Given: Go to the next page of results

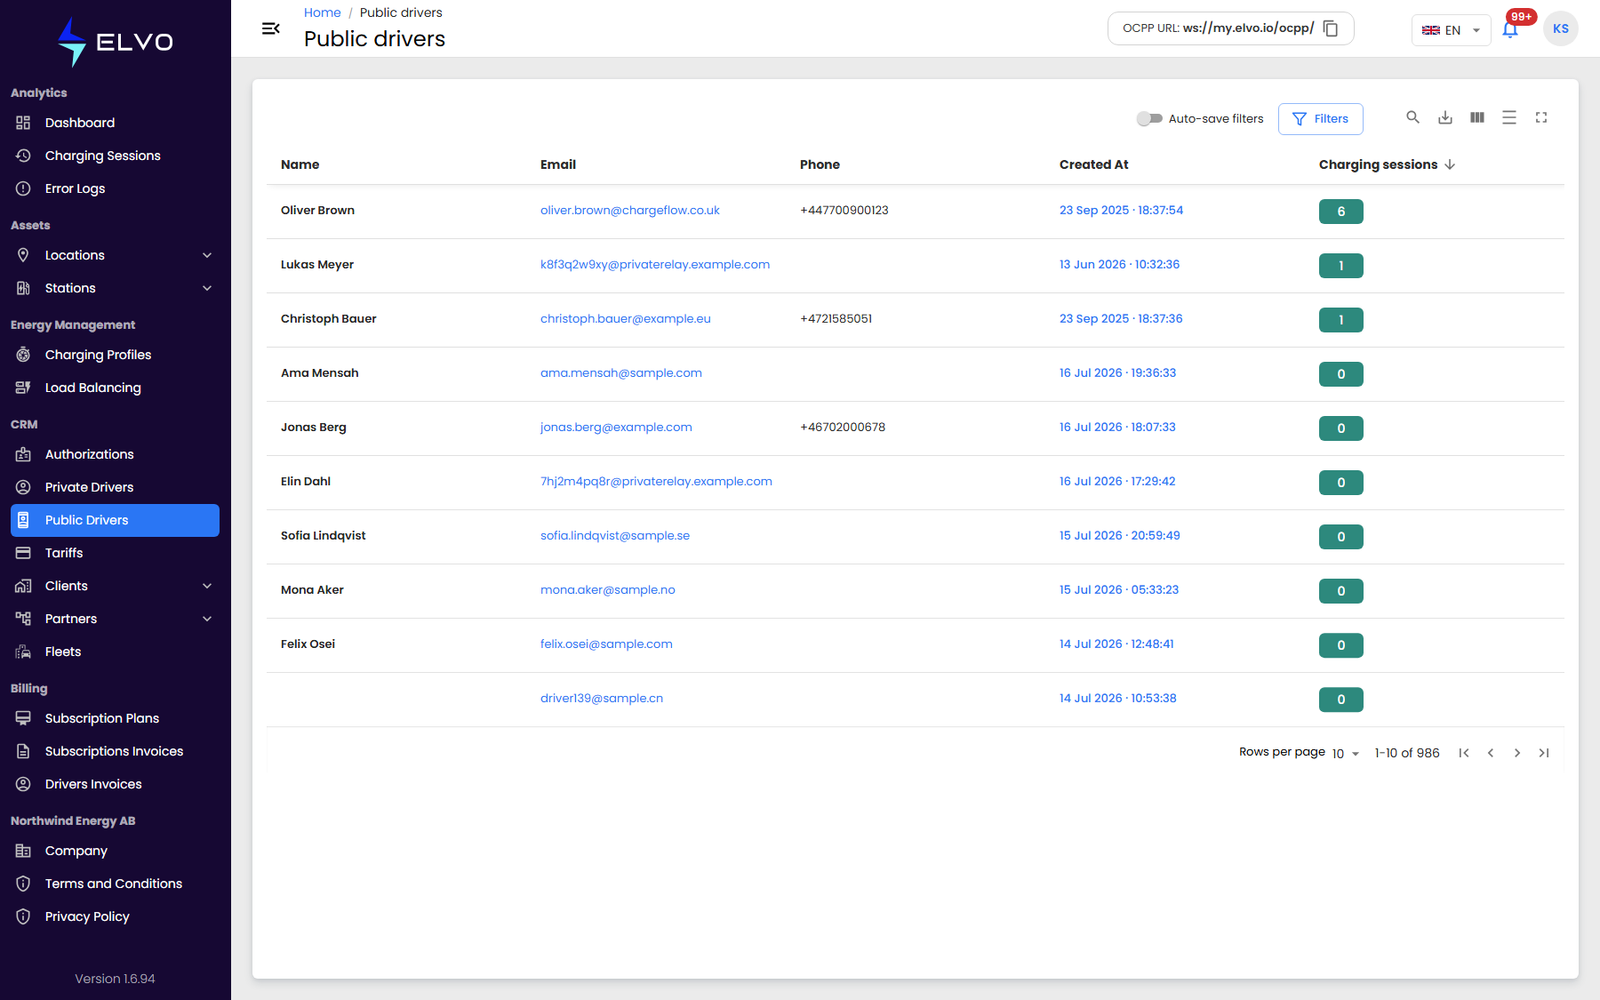Looking at the screenshot, I should click(x=1517, y=753).
